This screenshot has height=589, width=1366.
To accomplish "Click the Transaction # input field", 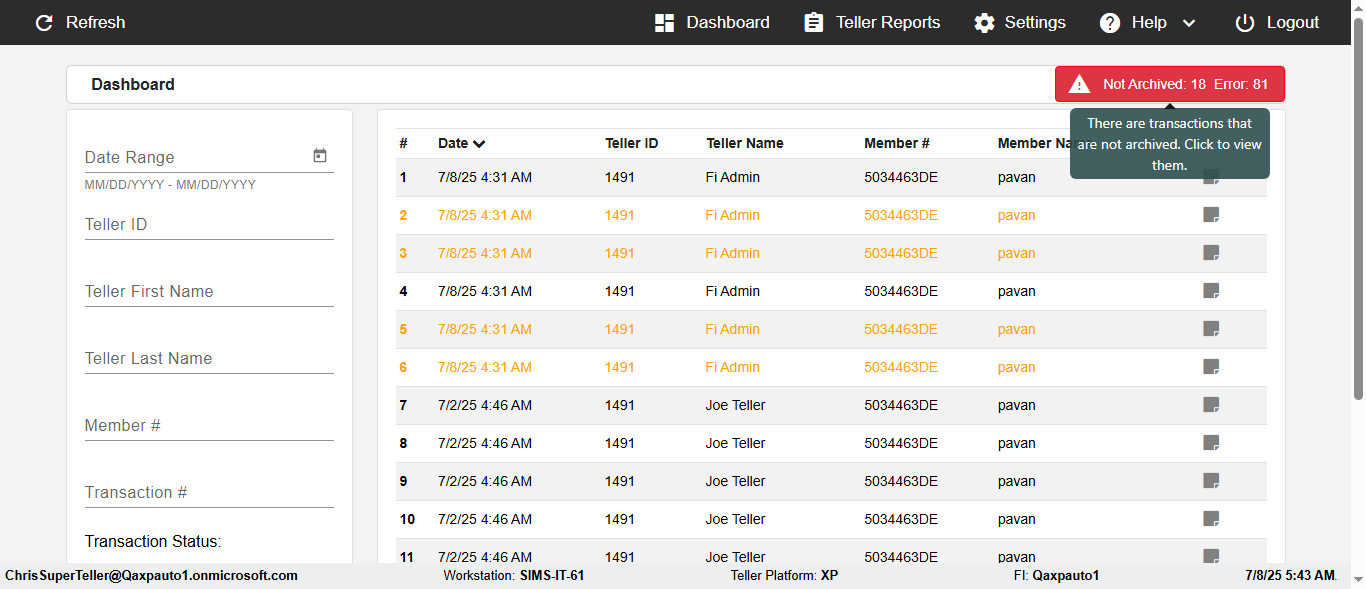I will 209,493.
